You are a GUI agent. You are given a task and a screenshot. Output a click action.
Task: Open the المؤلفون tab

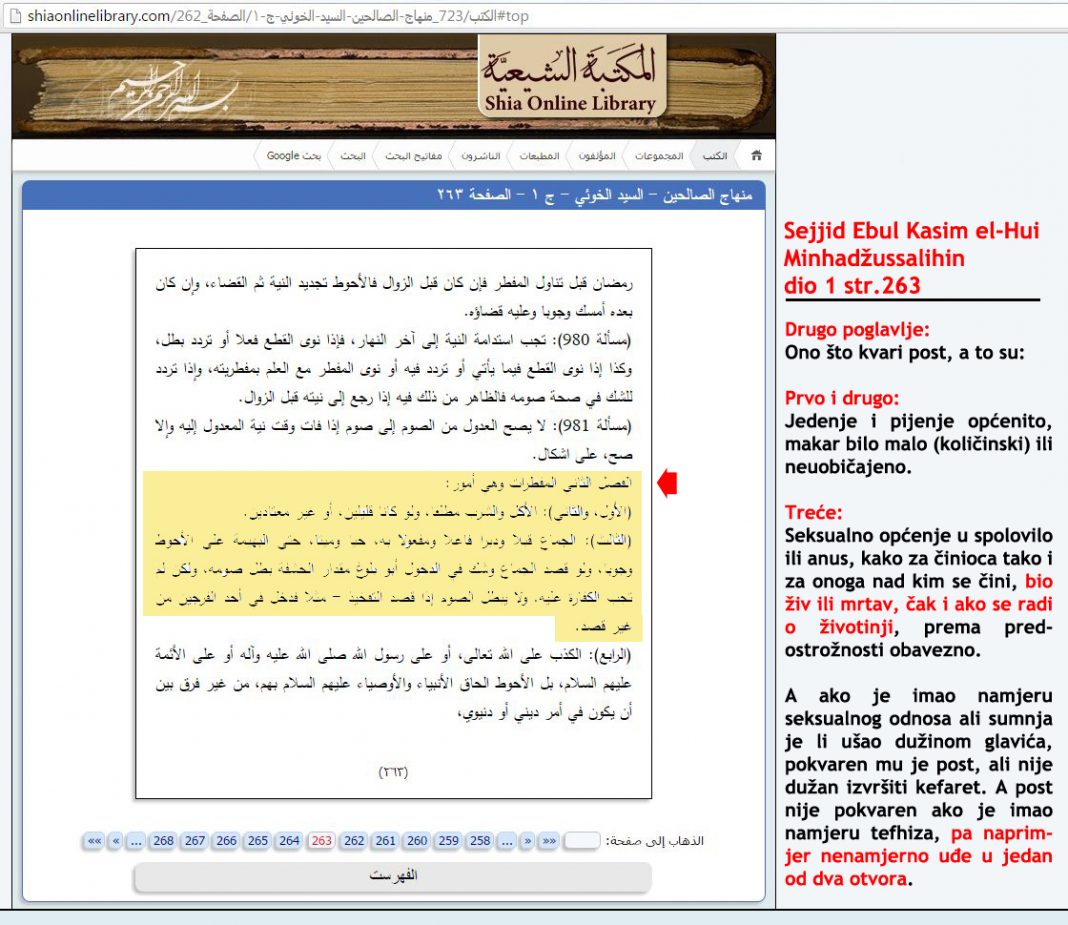(x=597, y=155)
